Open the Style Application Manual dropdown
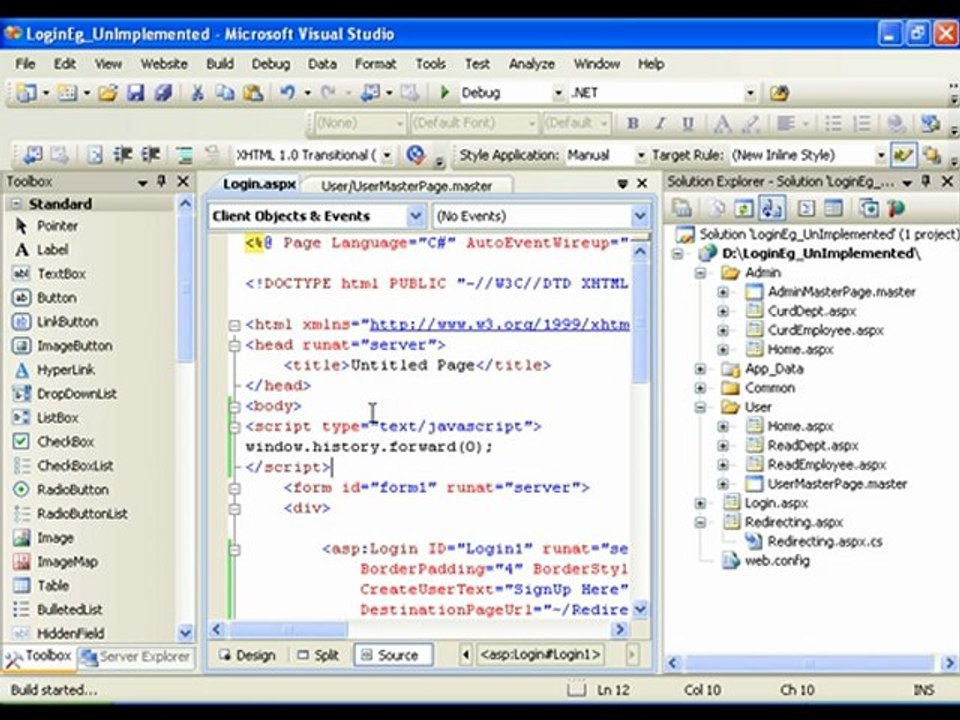Viewport: 960px width, 720px height. (x=640, y=156)
